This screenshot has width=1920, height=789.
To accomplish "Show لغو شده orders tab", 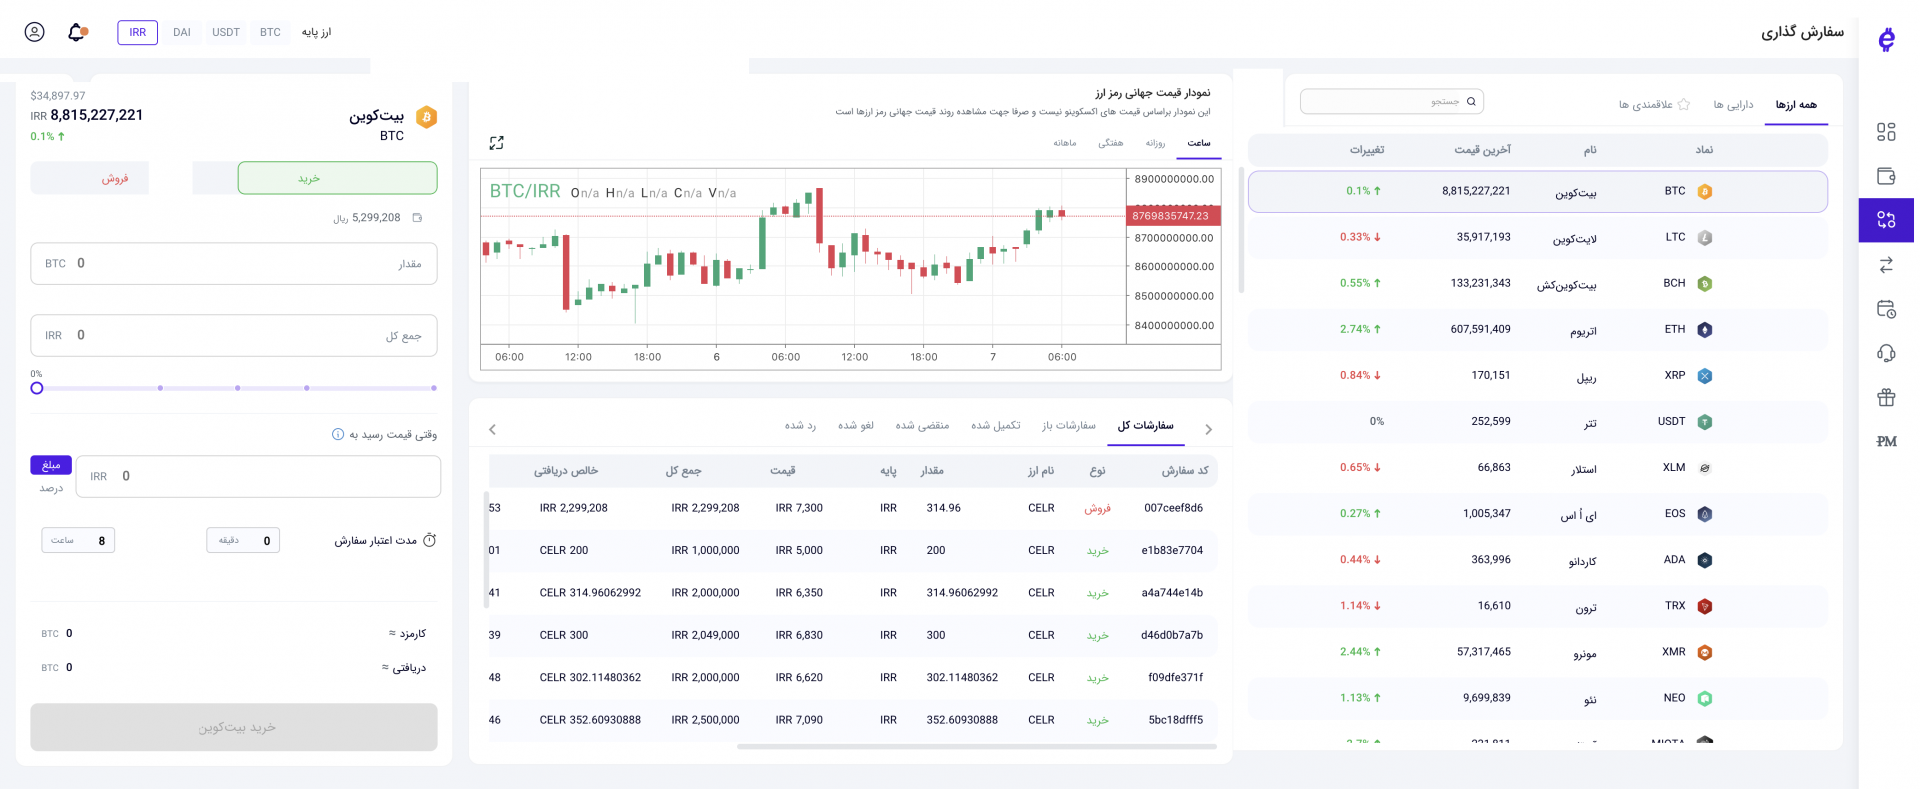I will pos(855,425).
